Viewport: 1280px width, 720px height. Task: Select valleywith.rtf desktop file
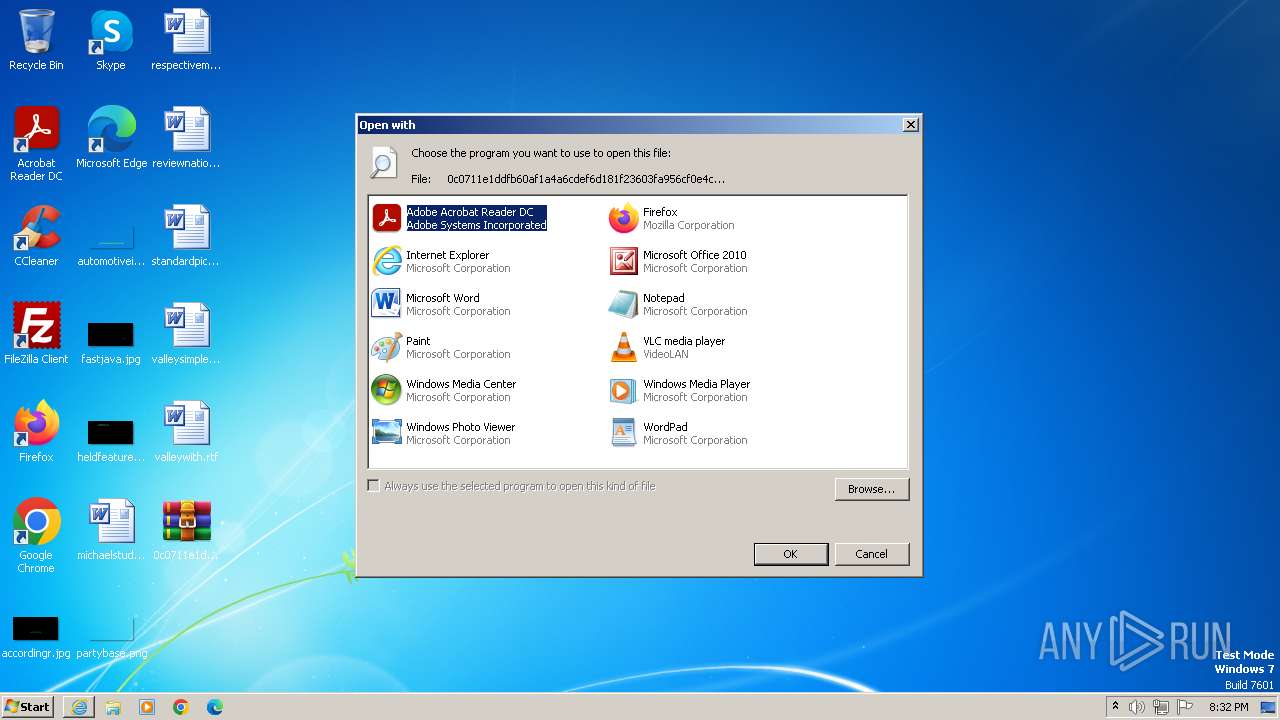(186, 433)
